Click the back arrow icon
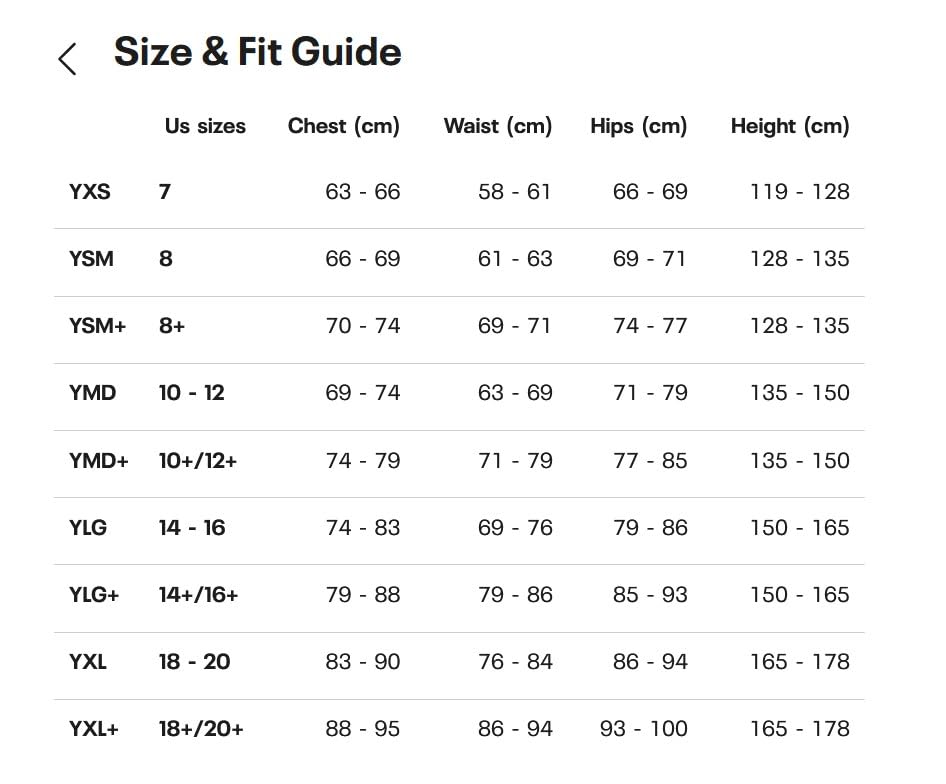Viewport: 946px width, 784px height. coord(67,59)
